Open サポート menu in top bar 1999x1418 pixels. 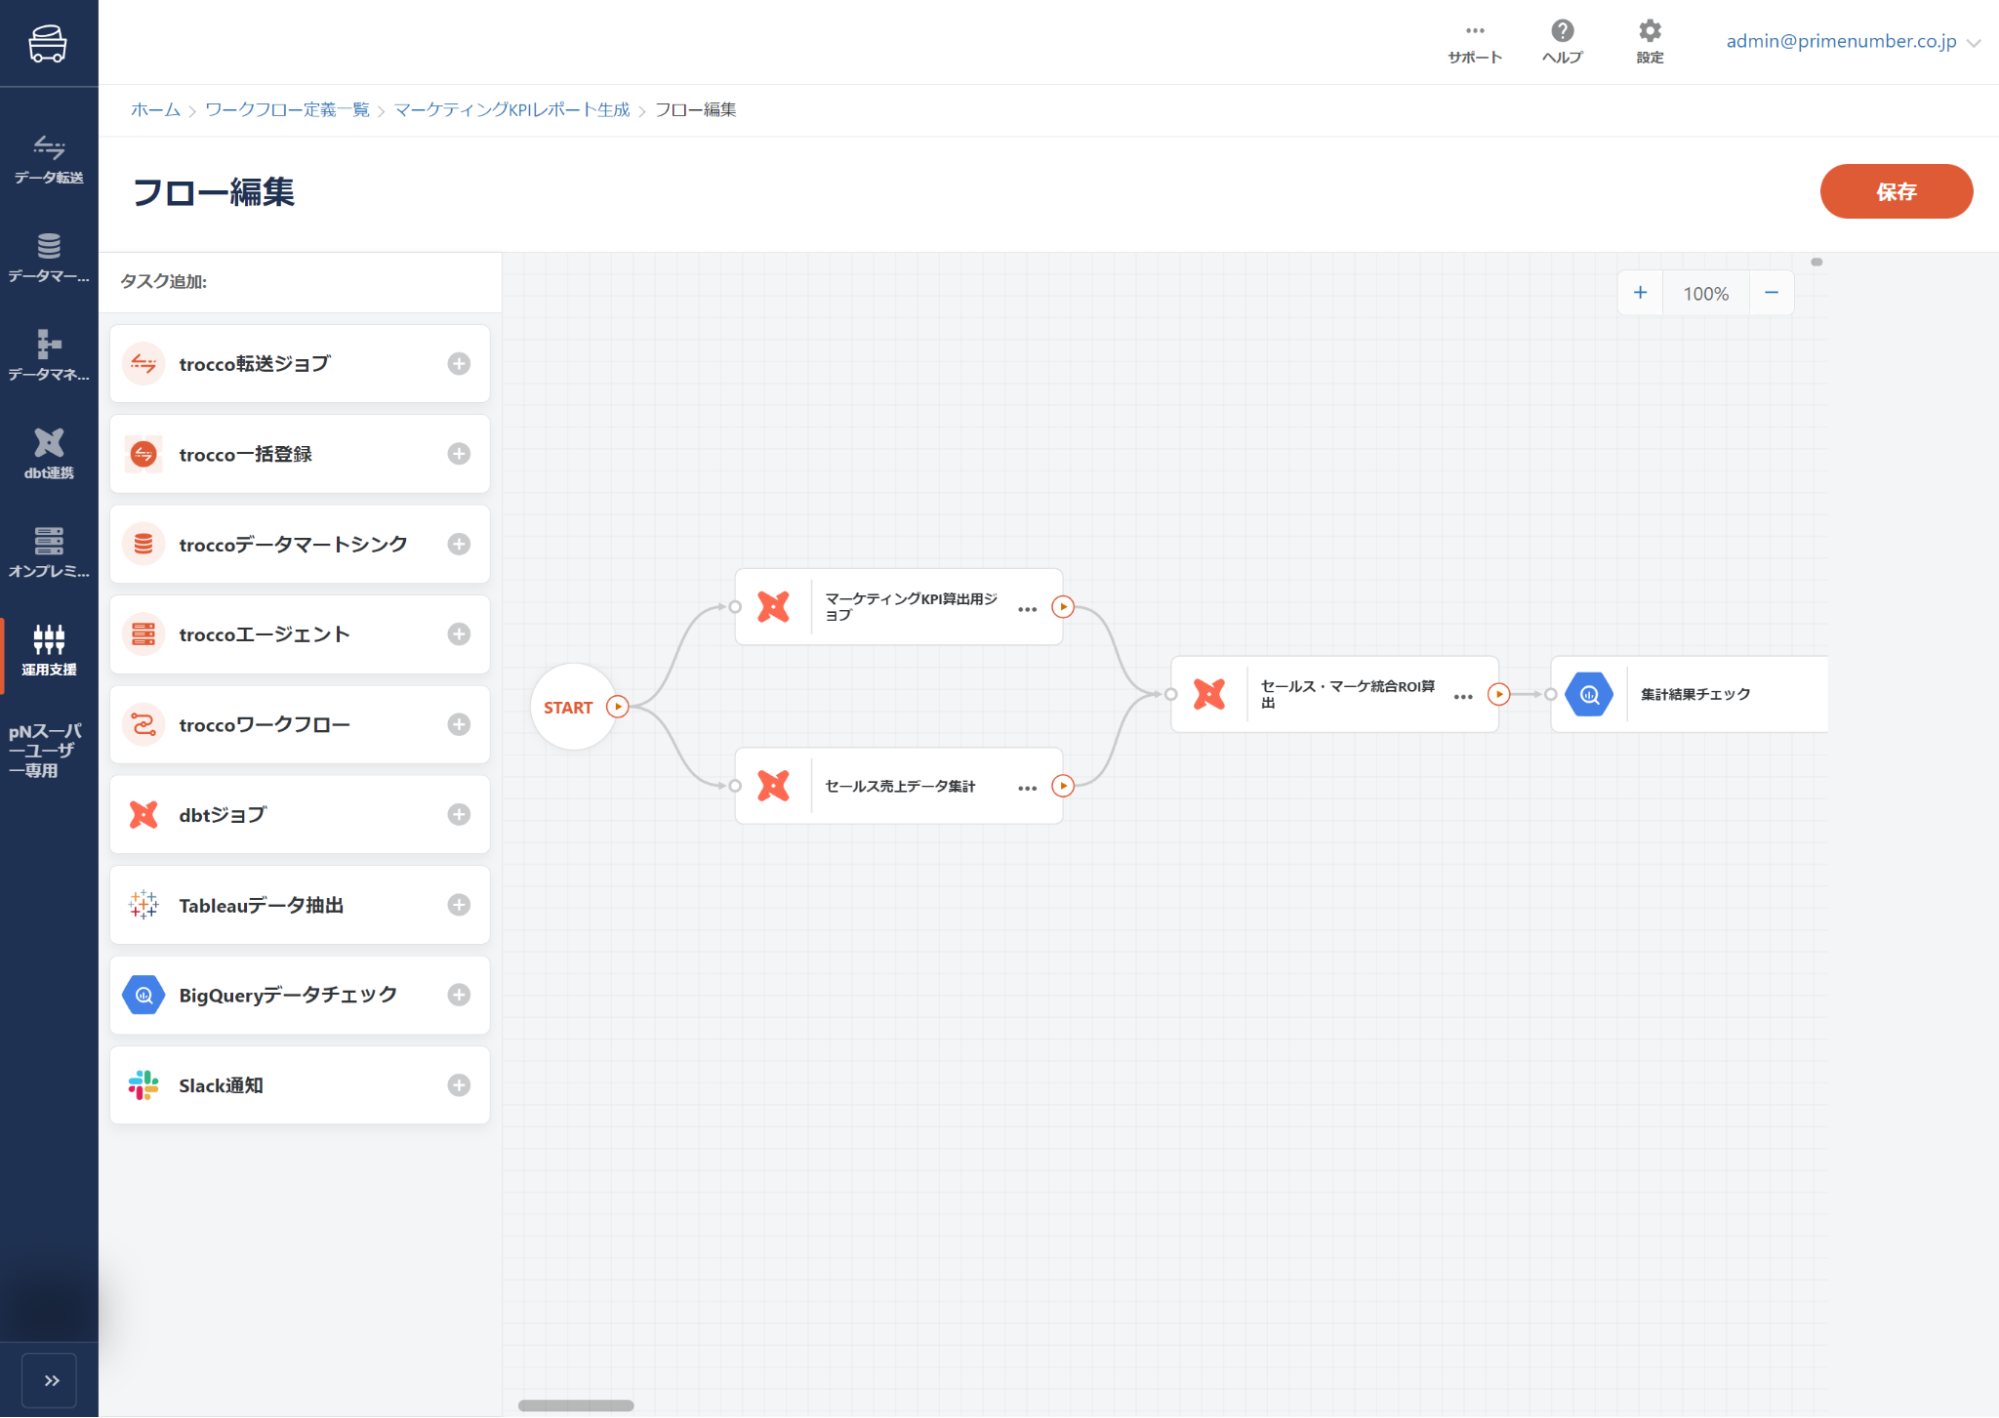point(1475,42)
